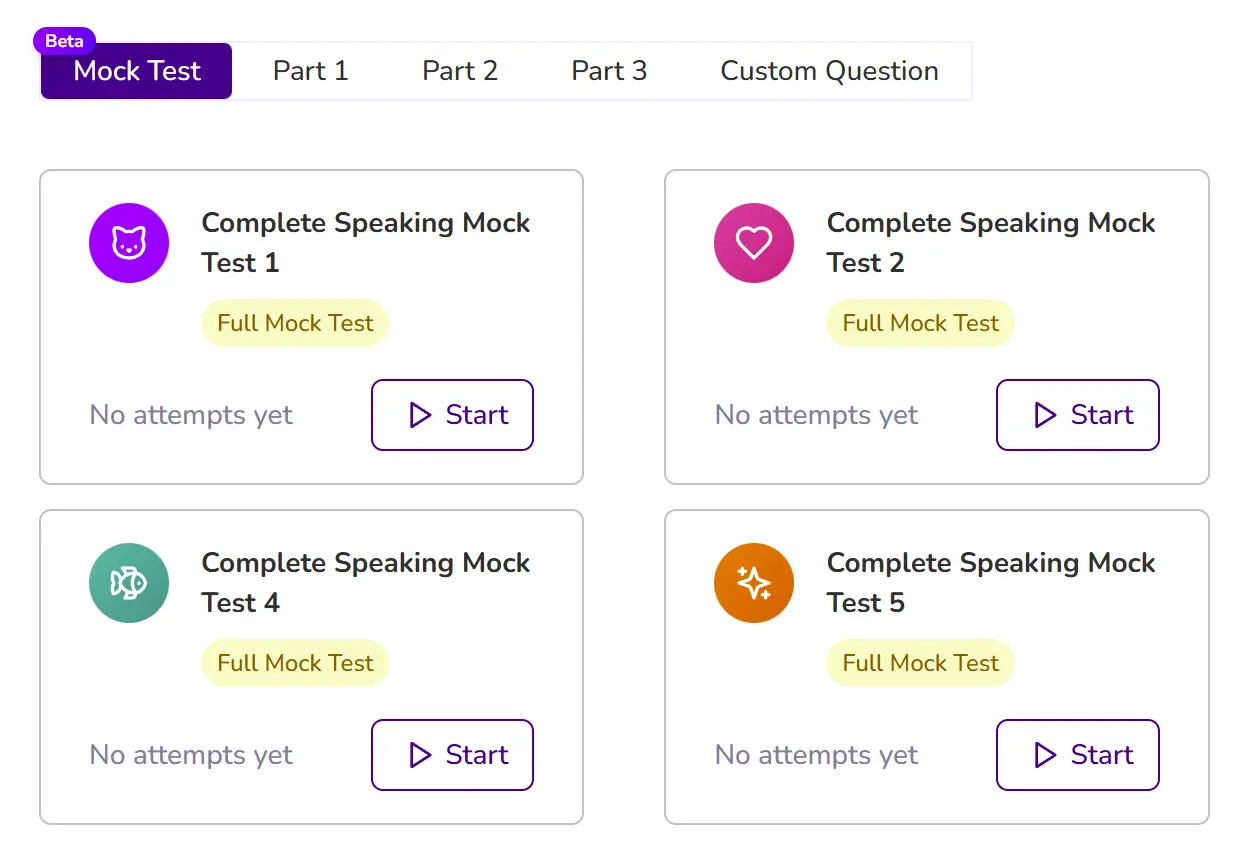Image resolution: width=1244 pixels, height=848 pixels.
Task: Click the play icon in Mock Test 2's Start button
Action: point(1046,415)
